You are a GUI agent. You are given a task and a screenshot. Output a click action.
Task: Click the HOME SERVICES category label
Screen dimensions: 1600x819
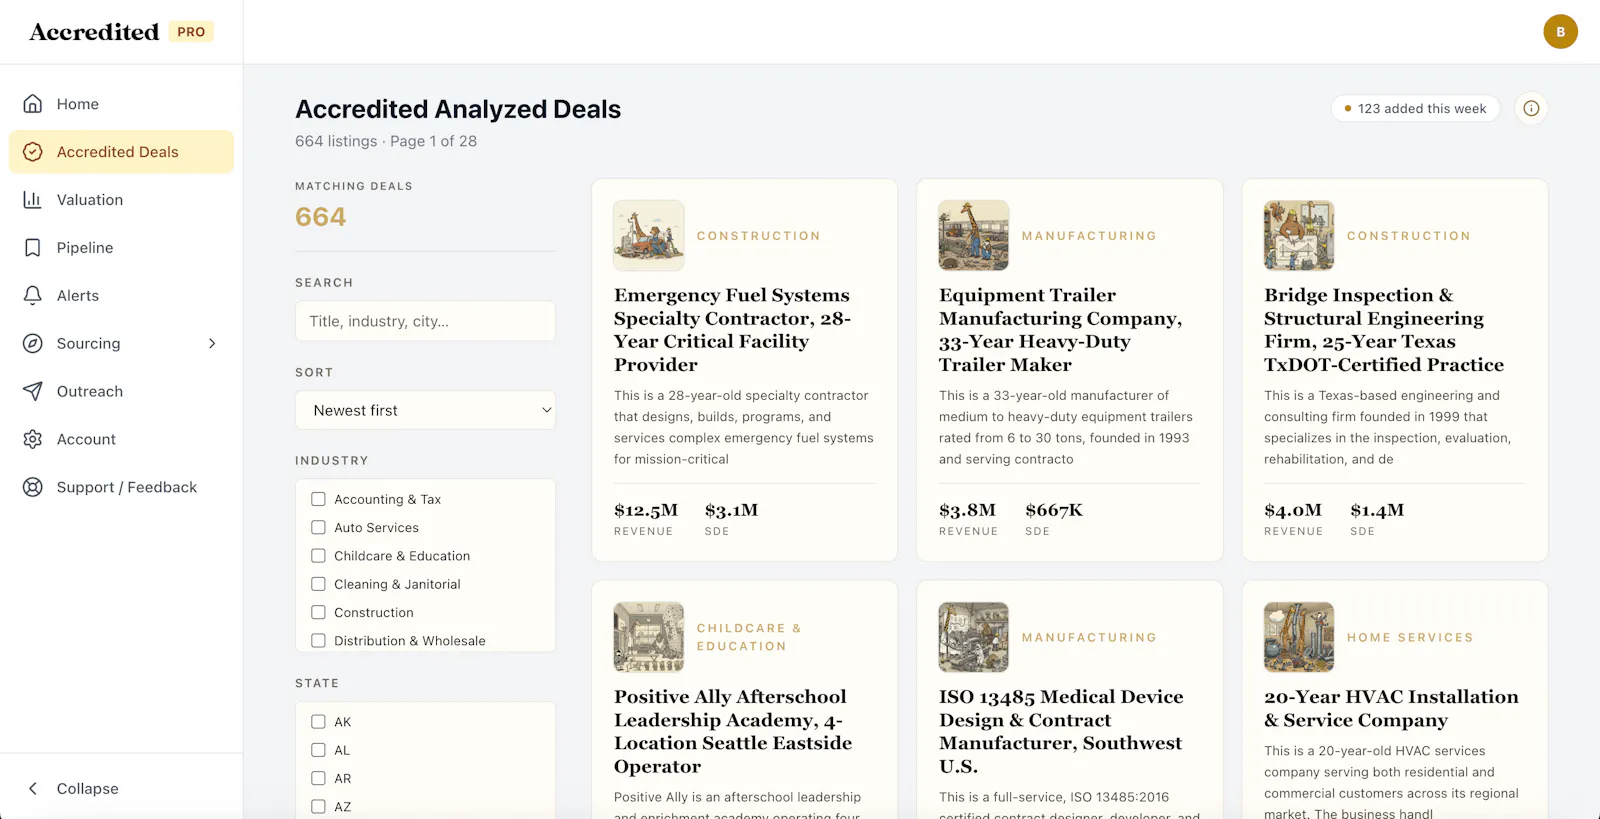1410,637
